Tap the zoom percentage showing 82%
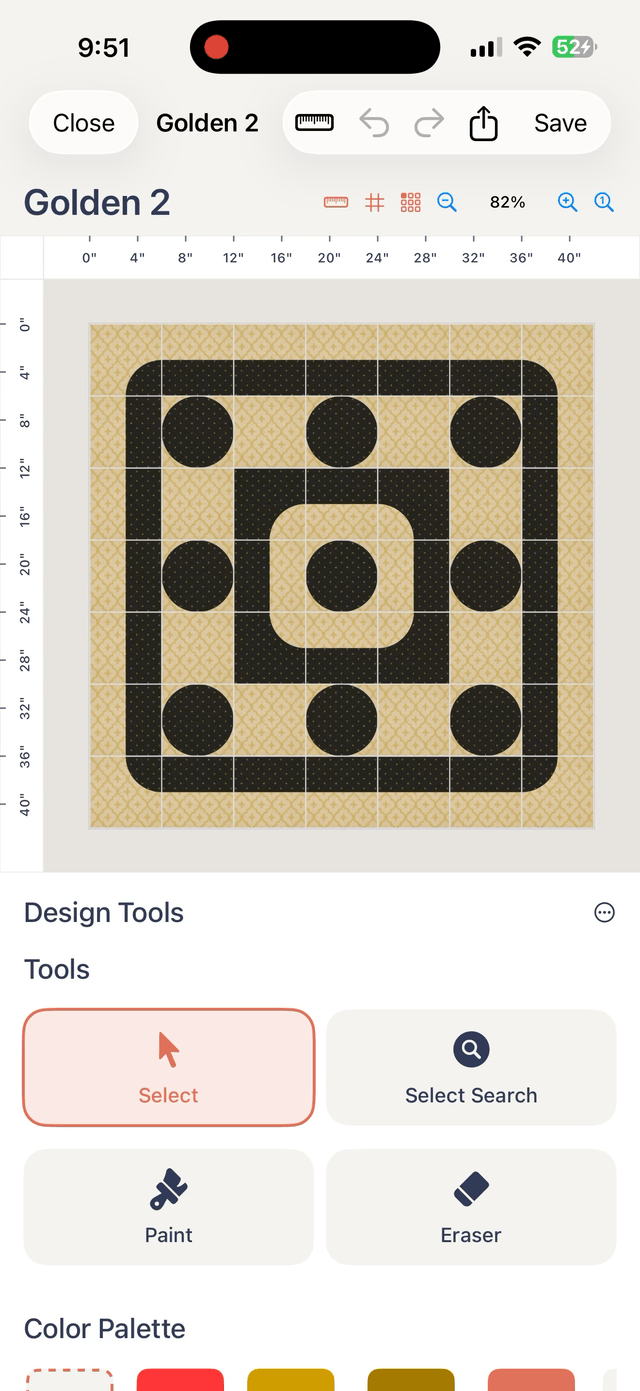The image size is (640, 1391). tap(507, 202)
